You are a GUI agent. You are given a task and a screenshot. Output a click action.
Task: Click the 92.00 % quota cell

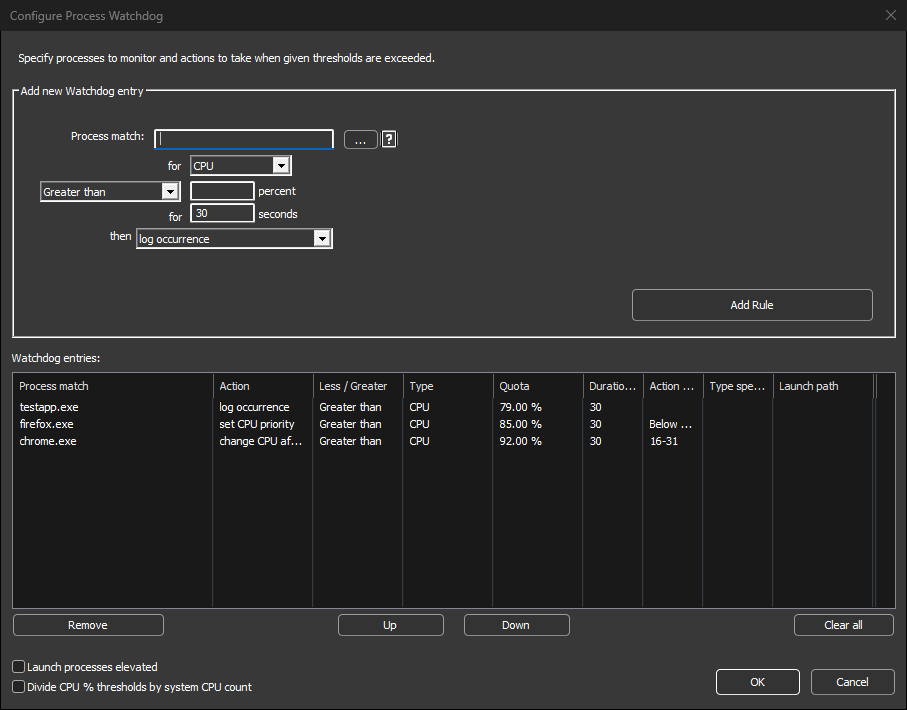521,441
